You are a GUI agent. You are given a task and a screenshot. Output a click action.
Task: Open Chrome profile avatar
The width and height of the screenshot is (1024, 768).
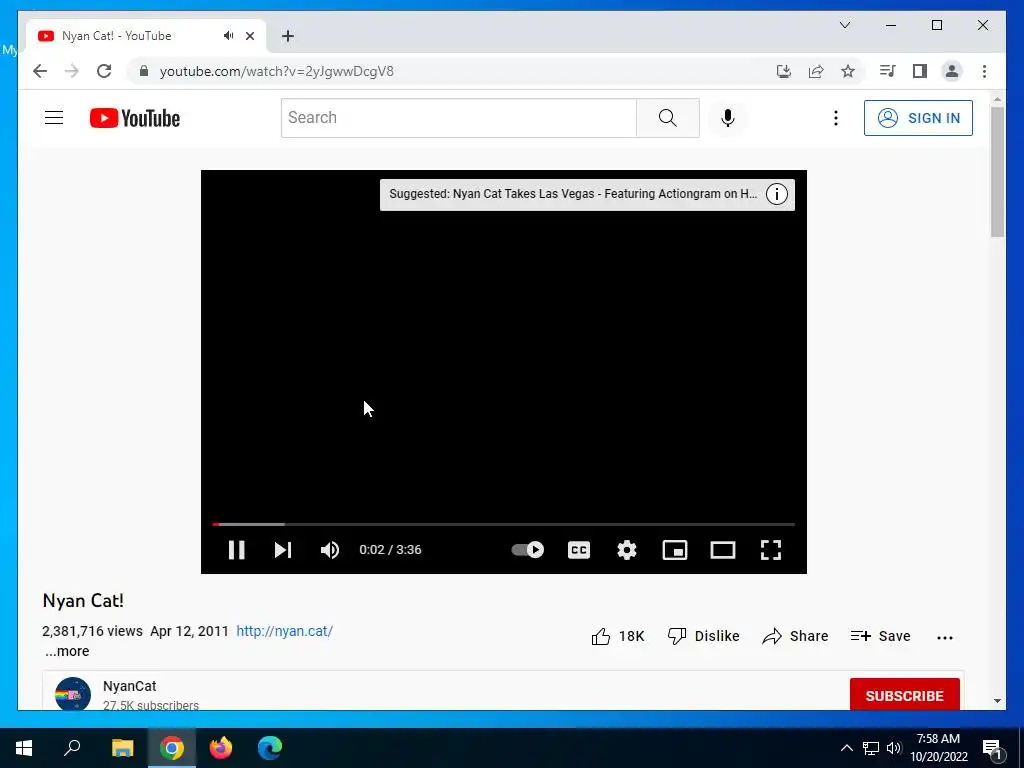click(x=952, y=71)
